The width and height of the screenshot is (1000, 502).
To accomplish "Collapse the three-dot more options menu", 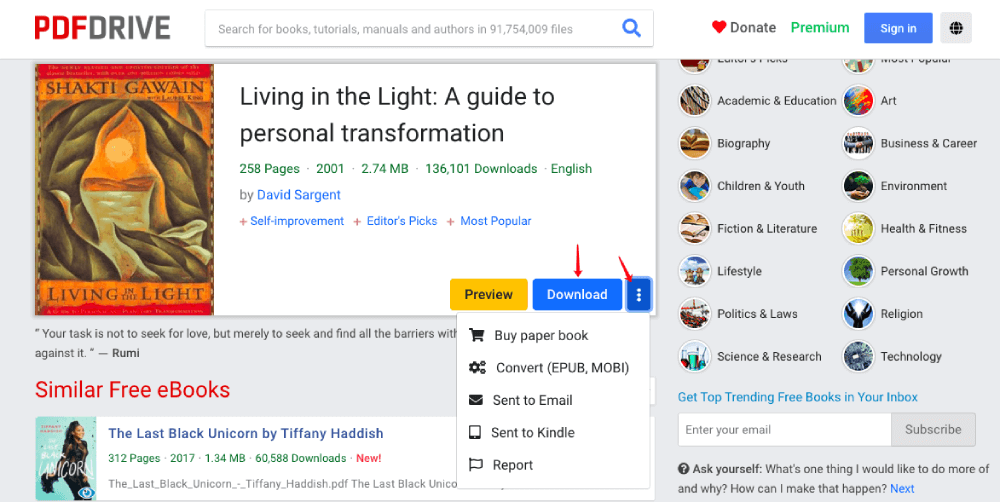I will [639, 294].
